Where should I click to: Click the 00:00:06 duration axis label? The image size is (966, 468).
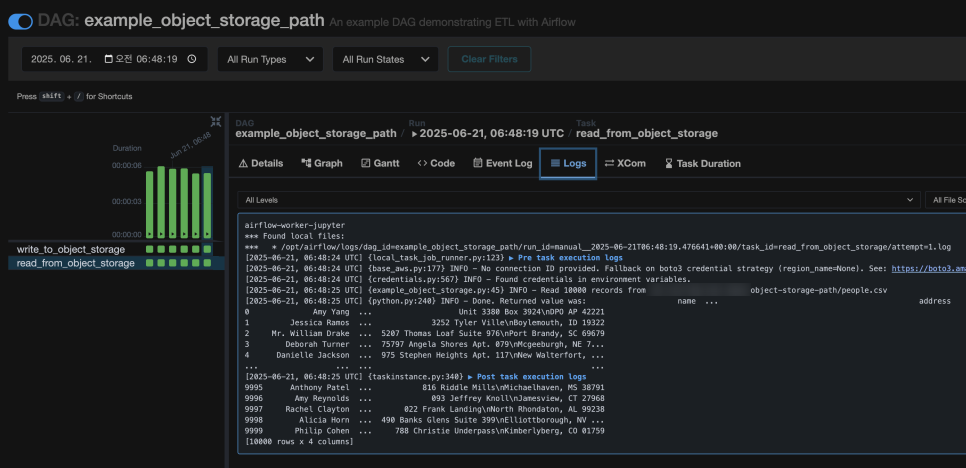127,166
